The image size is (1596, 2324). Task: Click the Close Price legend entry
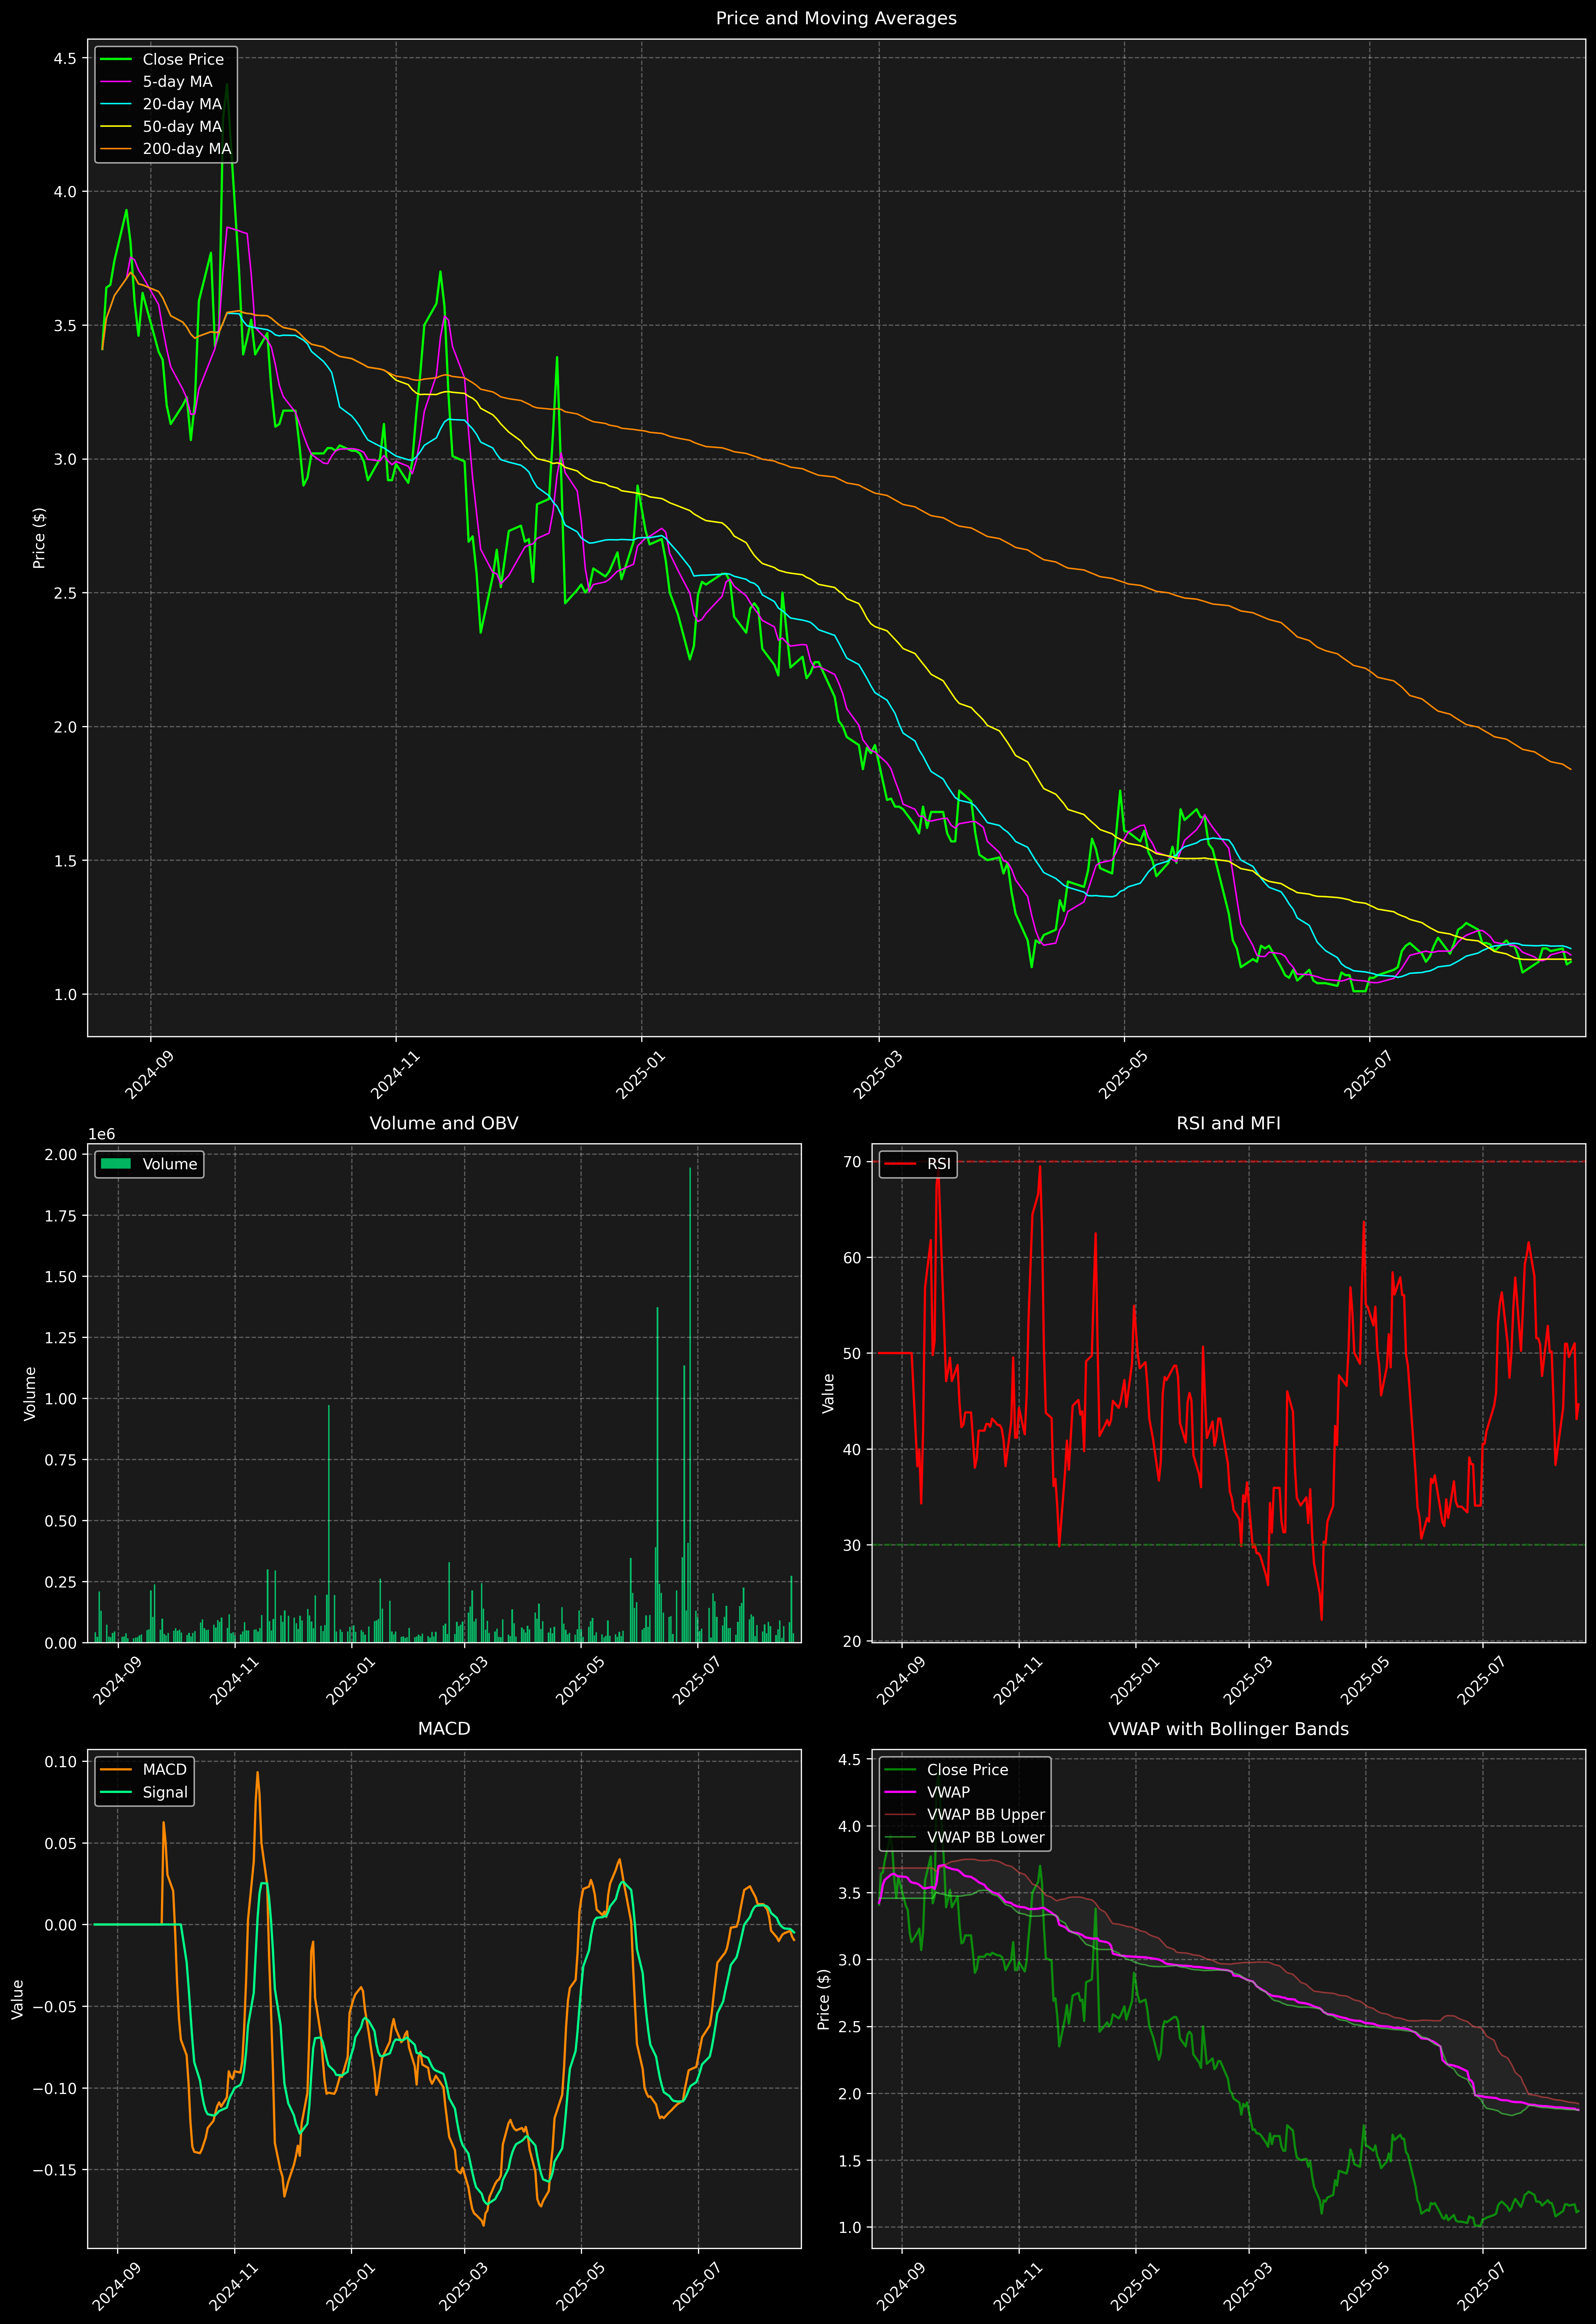(183, 59)
